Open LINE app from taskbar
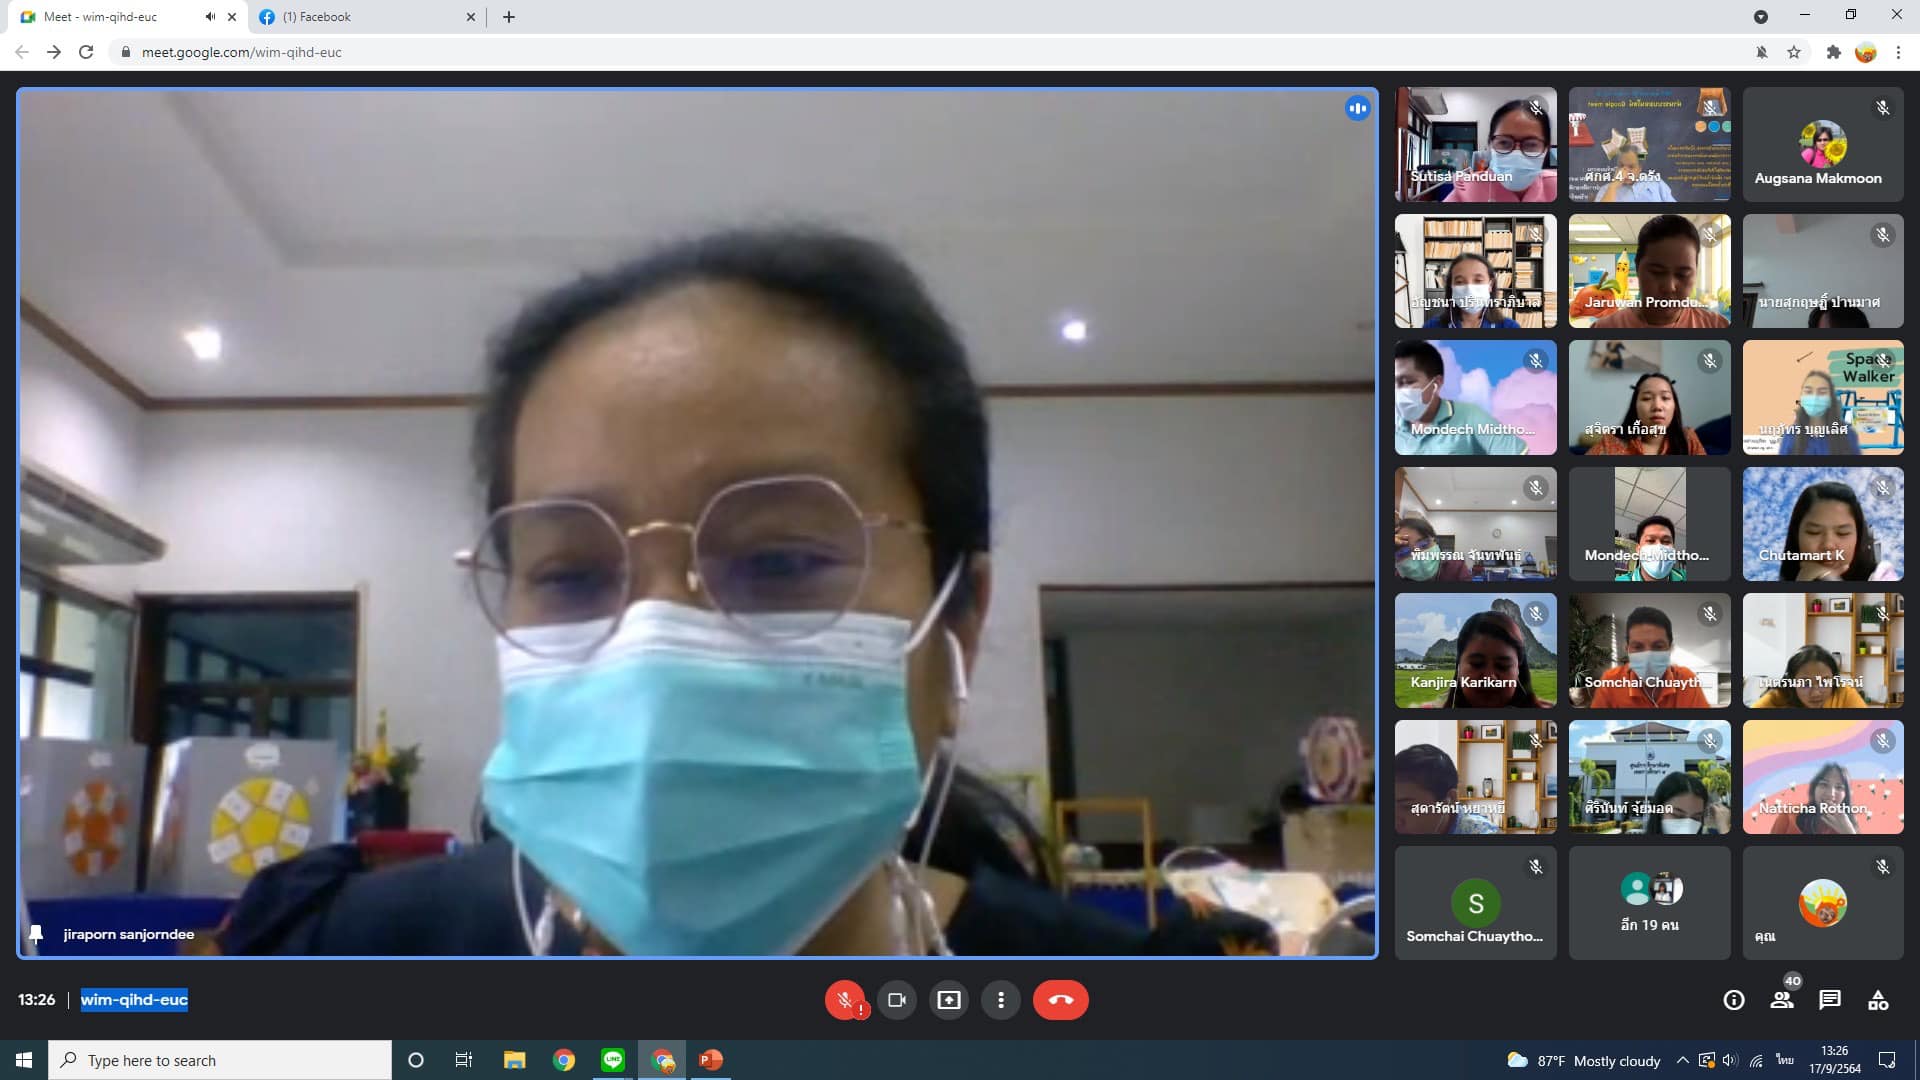 tap(613, 1060)
